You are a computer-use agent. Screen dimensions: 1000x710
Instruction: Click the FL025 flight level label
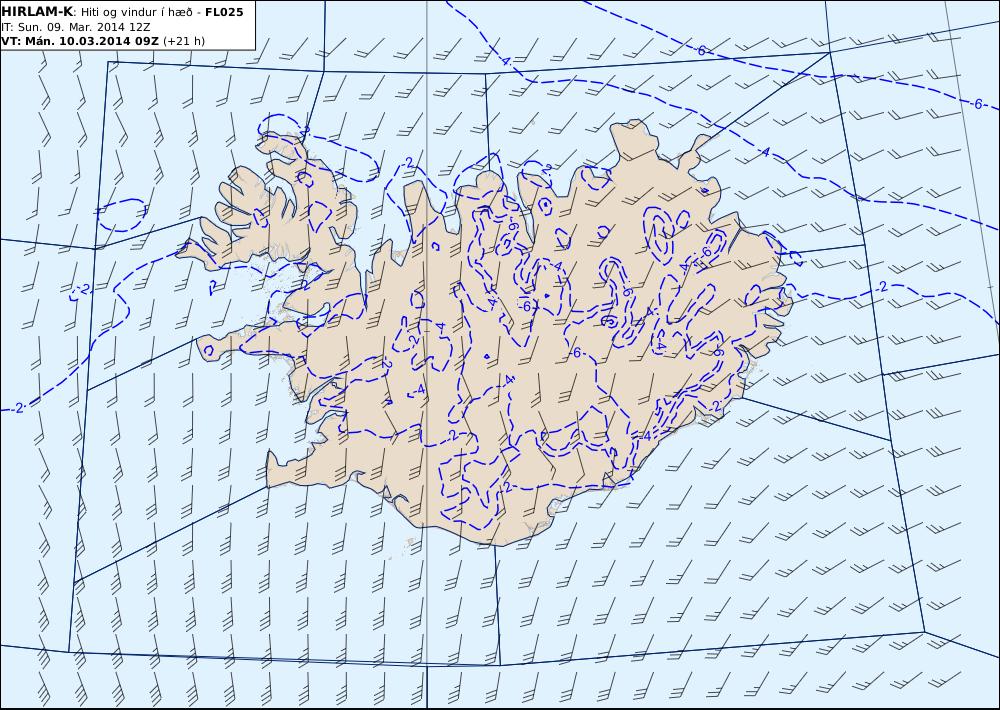224,12
